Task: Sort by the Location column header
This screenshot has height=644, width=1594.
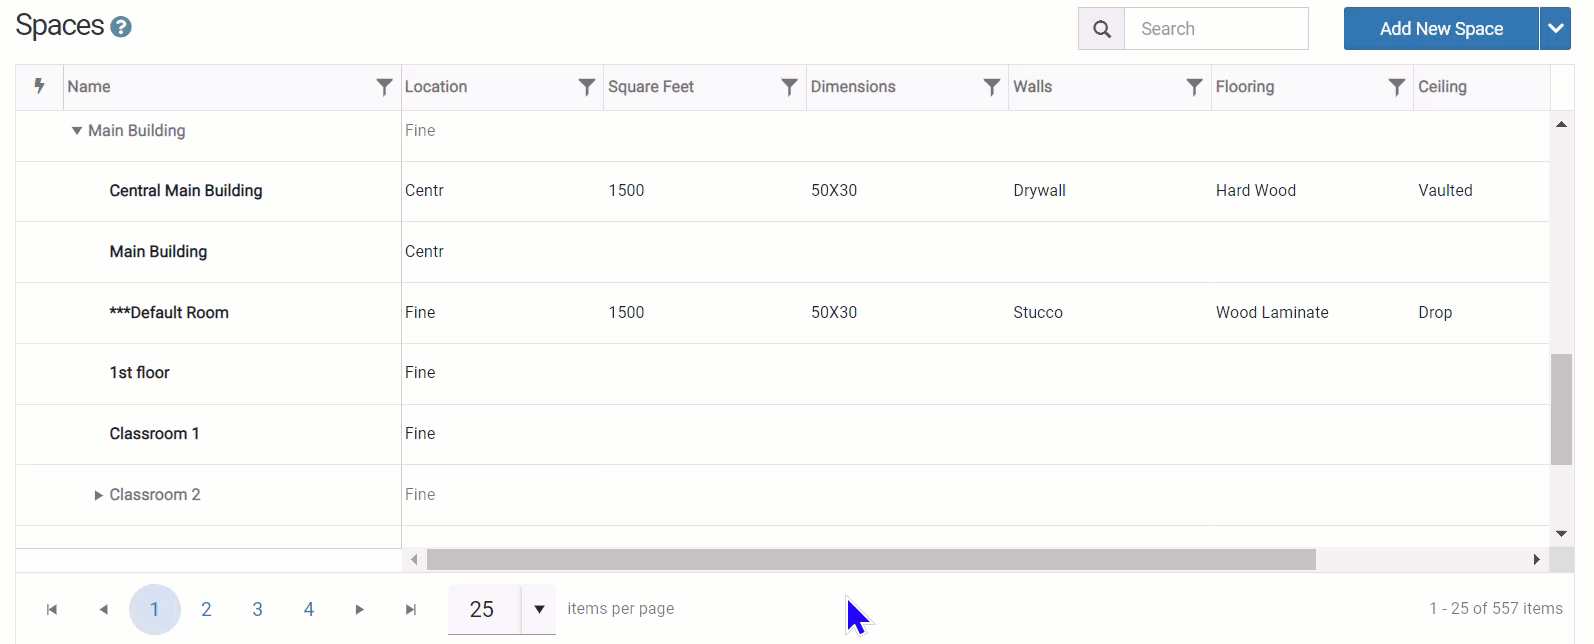Action: point(436,87)
